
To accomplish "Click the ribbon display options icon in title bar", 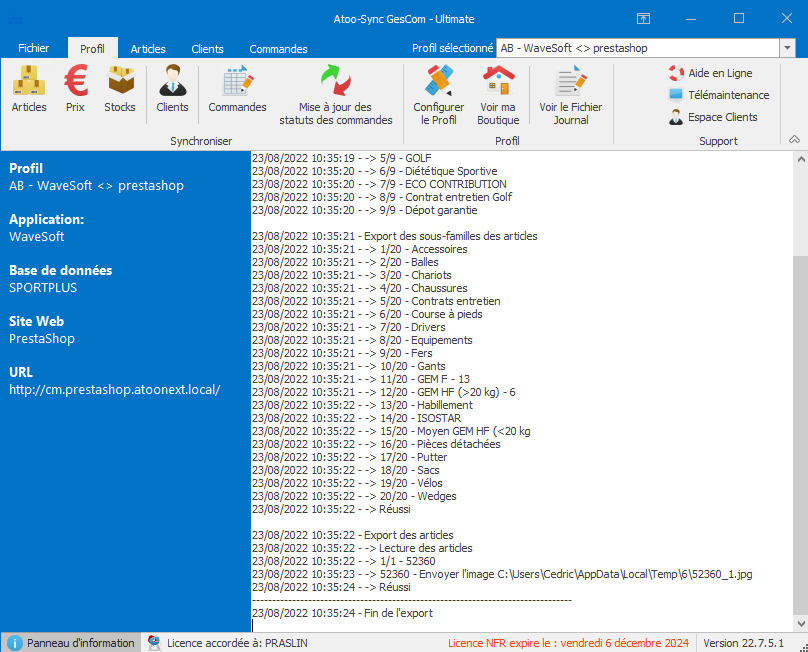I will [643, 19].
